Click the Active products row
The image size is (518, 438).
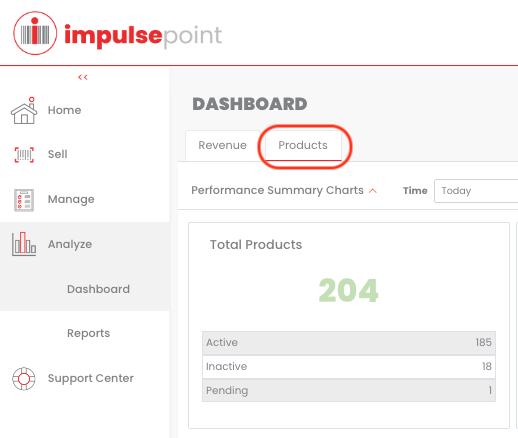(x=349, y=343)
